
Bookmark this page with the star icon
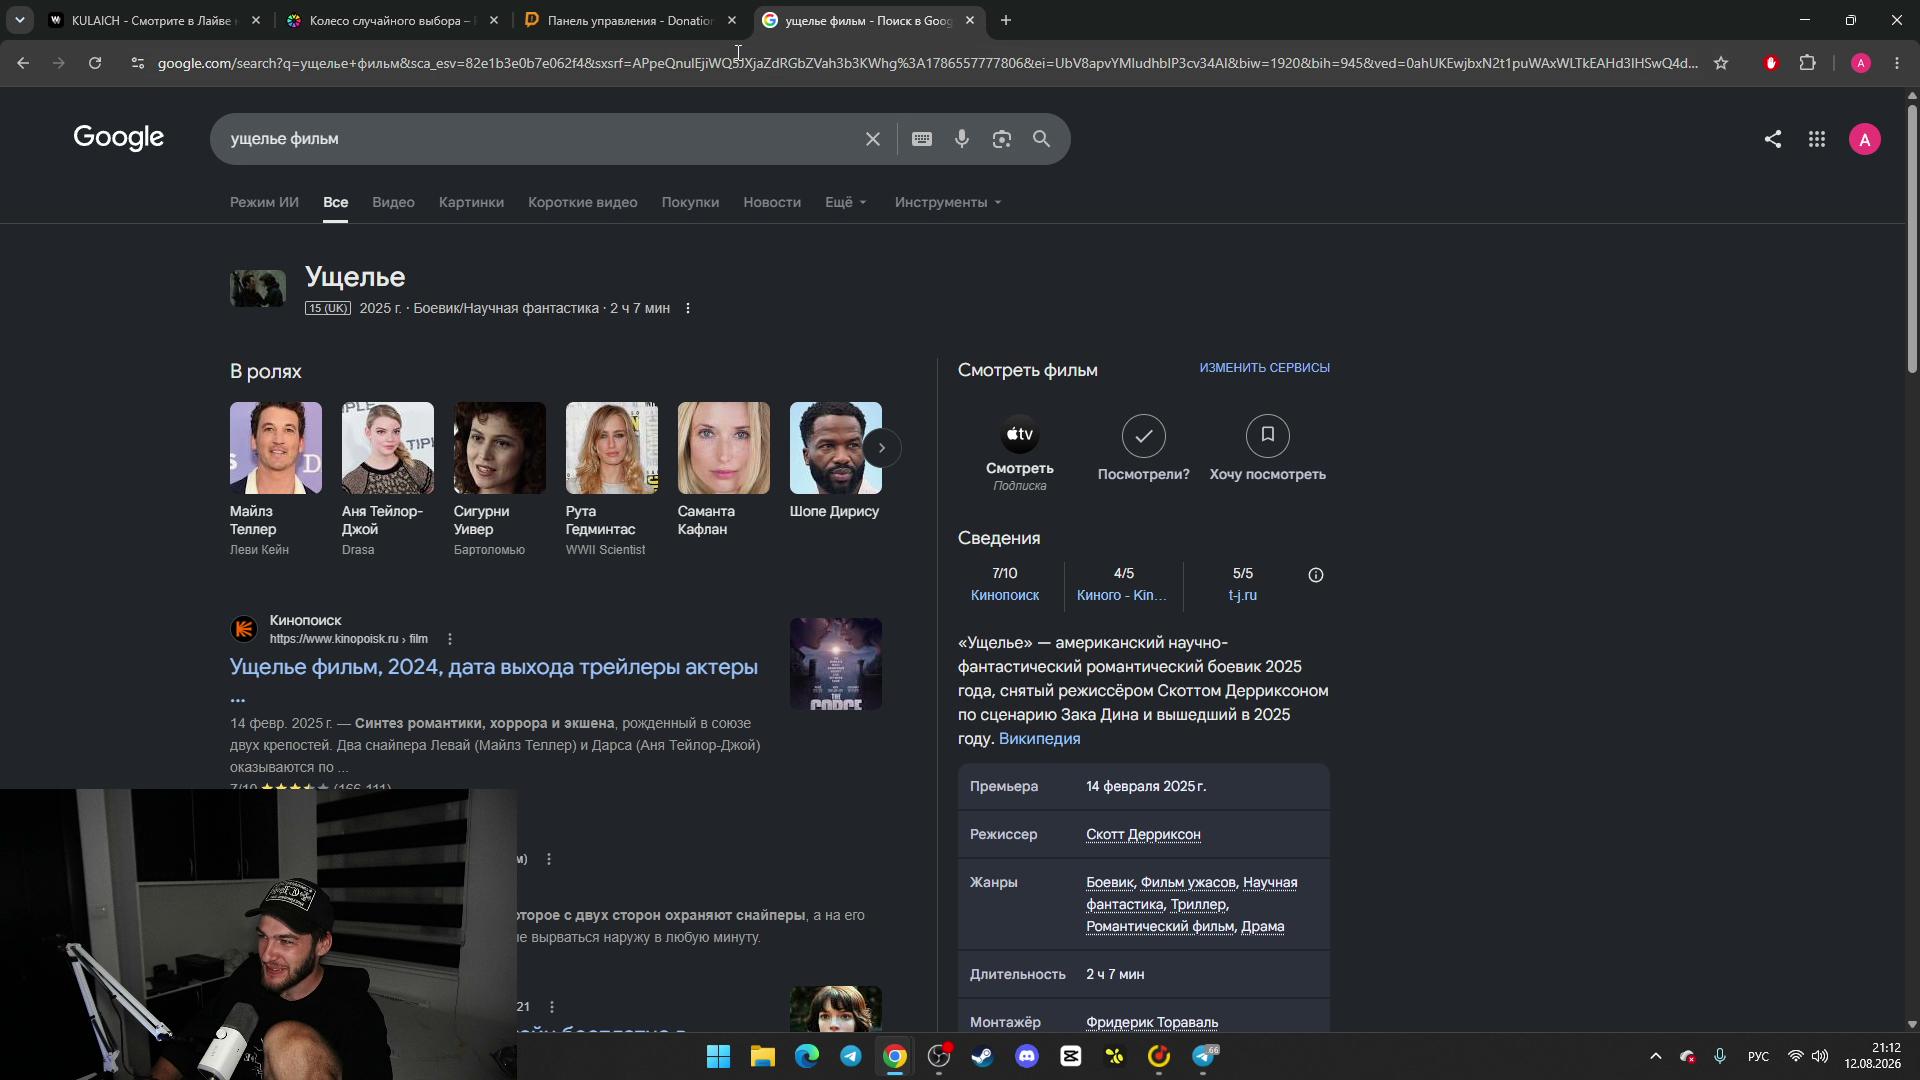click(1721, 63)
